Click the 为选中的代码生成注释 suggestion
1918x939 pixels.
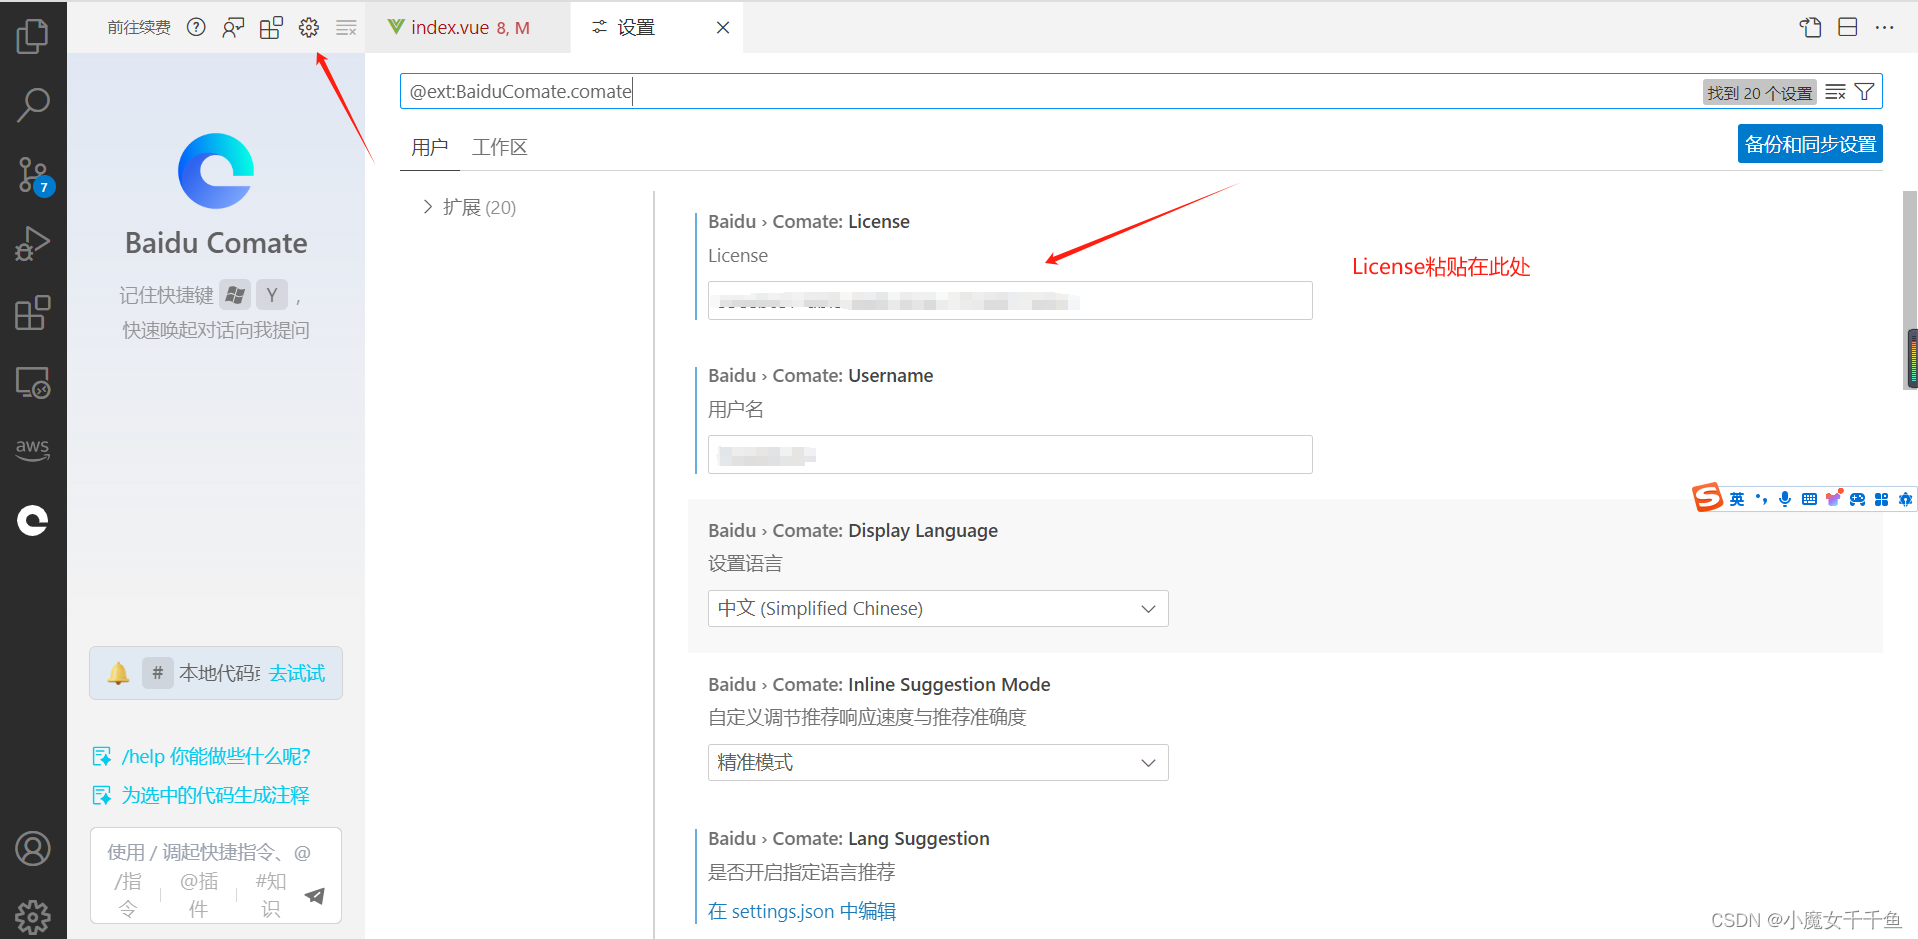[x=216, y=795]
